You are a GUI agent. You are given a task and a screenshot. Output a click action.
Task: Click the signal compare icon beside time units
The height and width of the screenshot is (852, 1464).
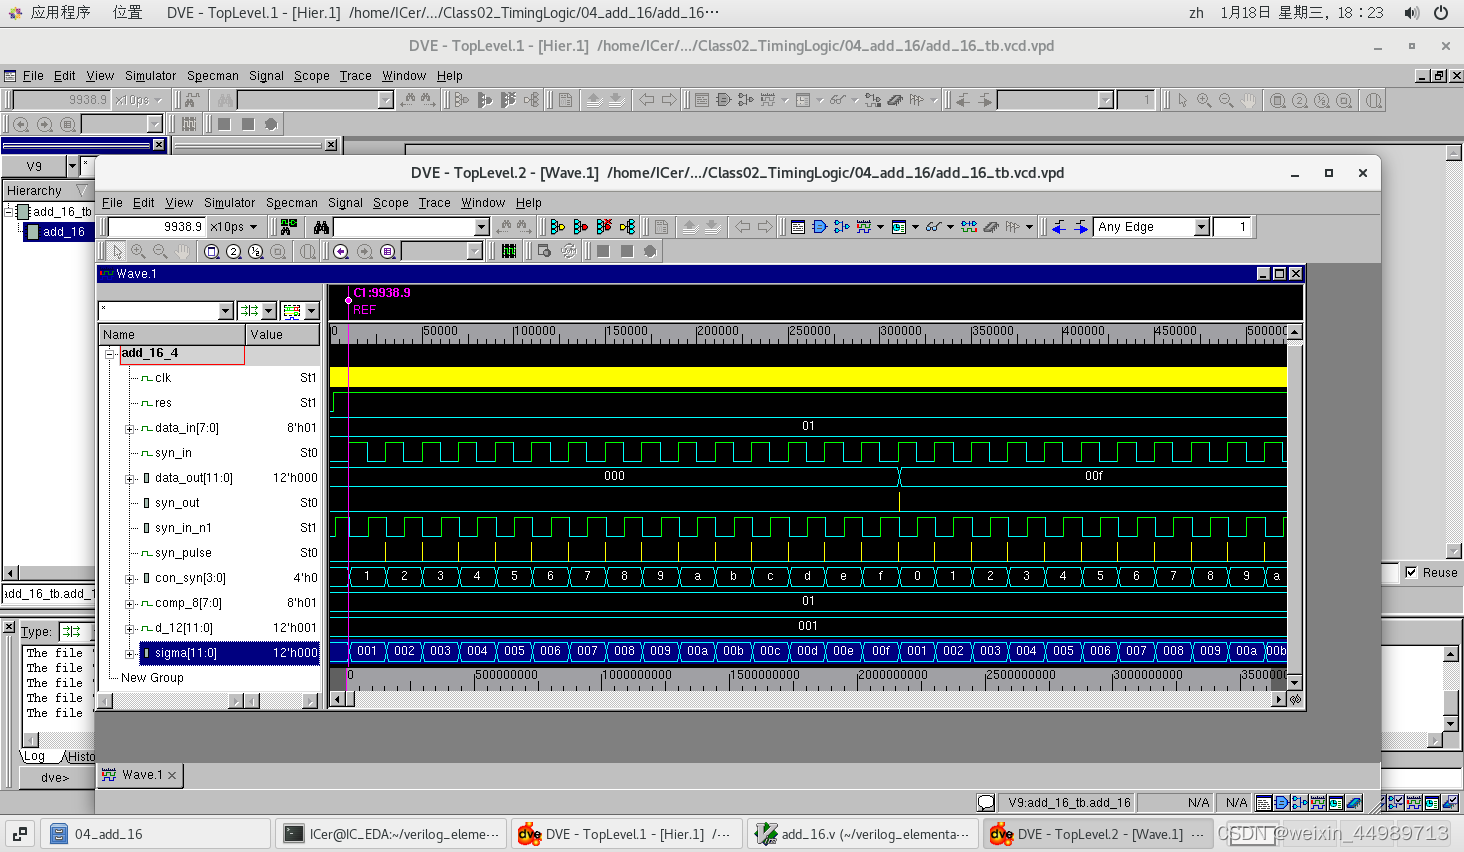(289, 227)
